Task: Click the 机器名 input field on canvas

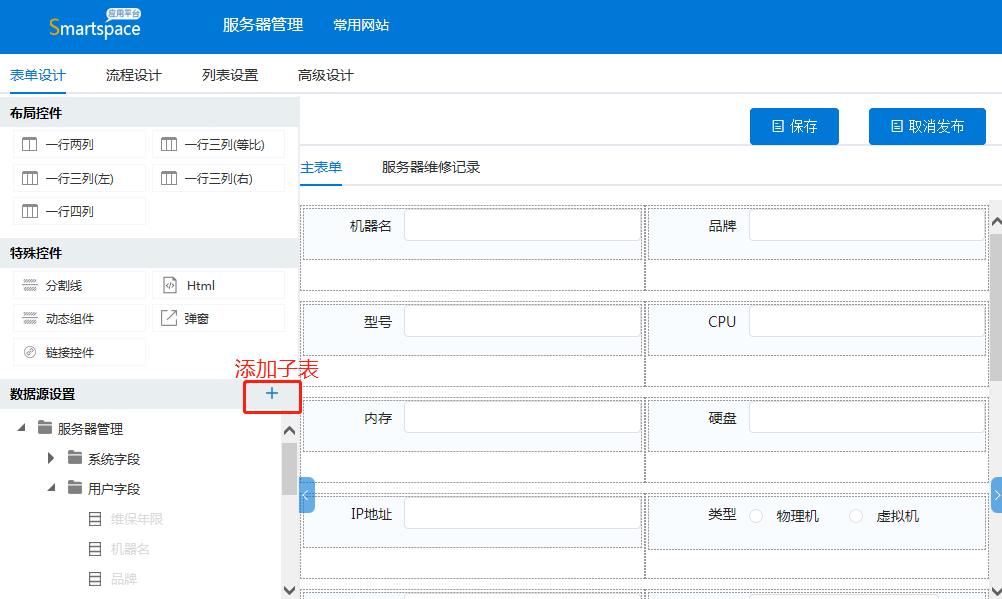Action: pyautogui.click(x=523, y=226)
